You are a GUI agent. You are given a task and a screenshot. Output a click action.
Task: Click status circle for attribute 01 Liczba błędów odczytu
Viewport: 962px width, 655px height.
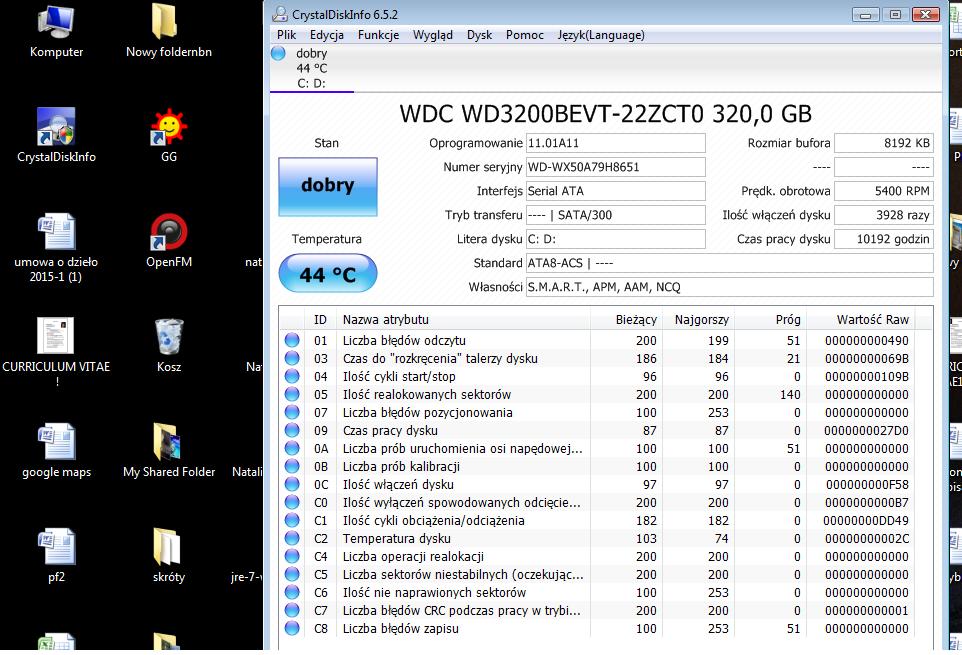point(292,340)
